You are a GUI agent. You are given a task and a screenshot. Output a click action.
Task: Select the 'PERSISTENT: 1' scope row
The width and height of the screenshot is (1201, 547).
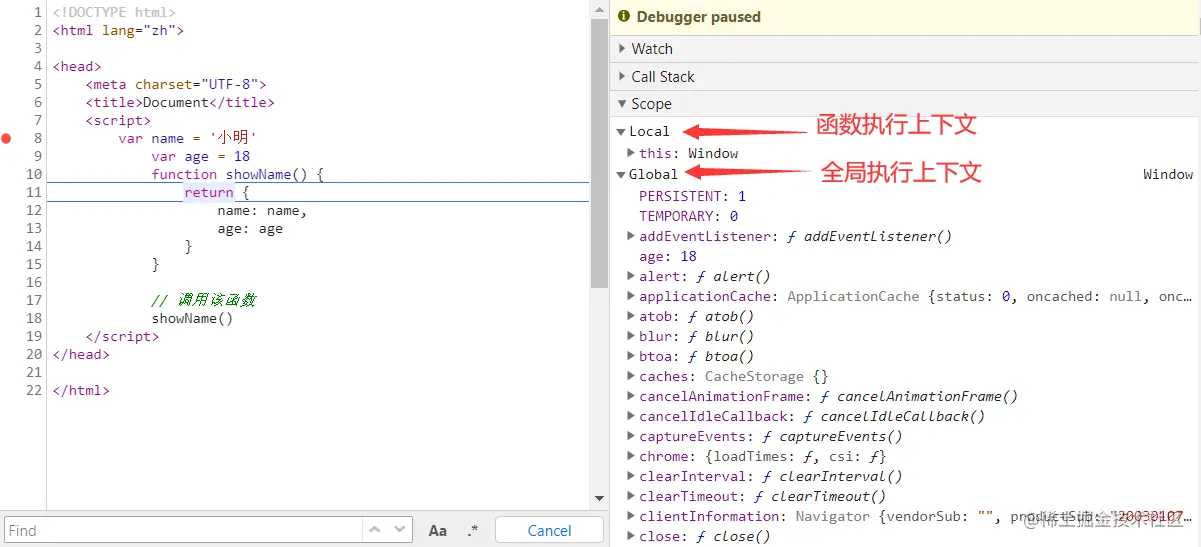692,196
